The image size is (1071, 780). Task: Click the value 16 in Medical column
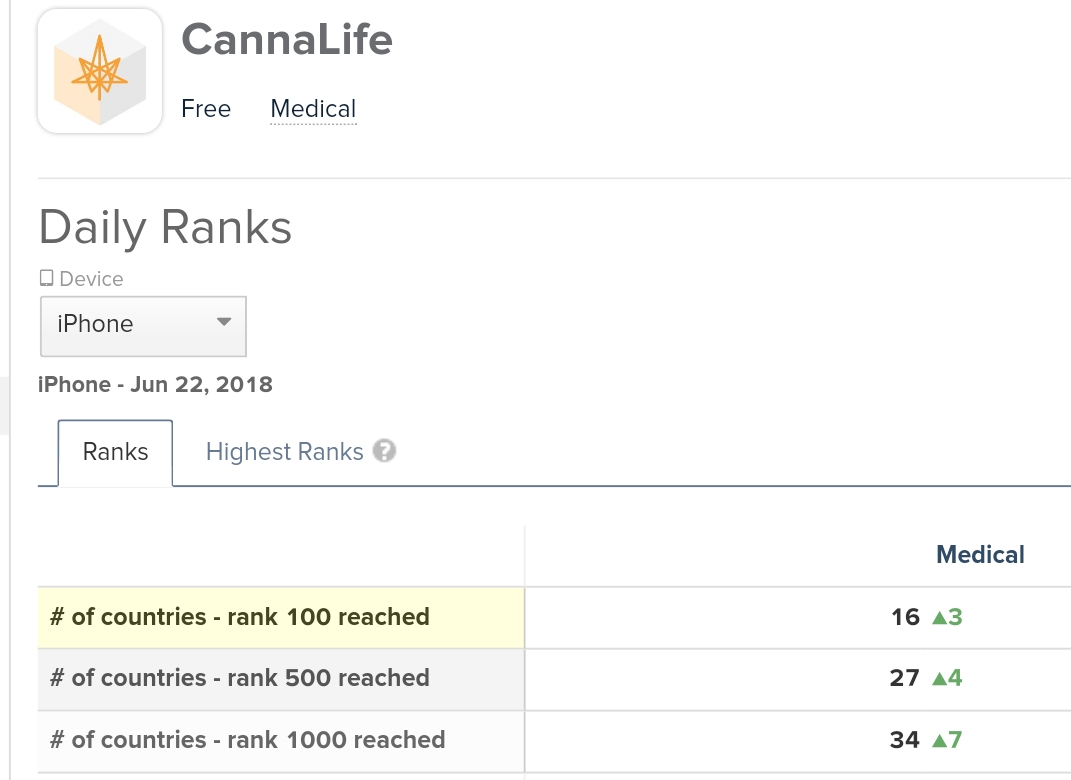[905, 617]
